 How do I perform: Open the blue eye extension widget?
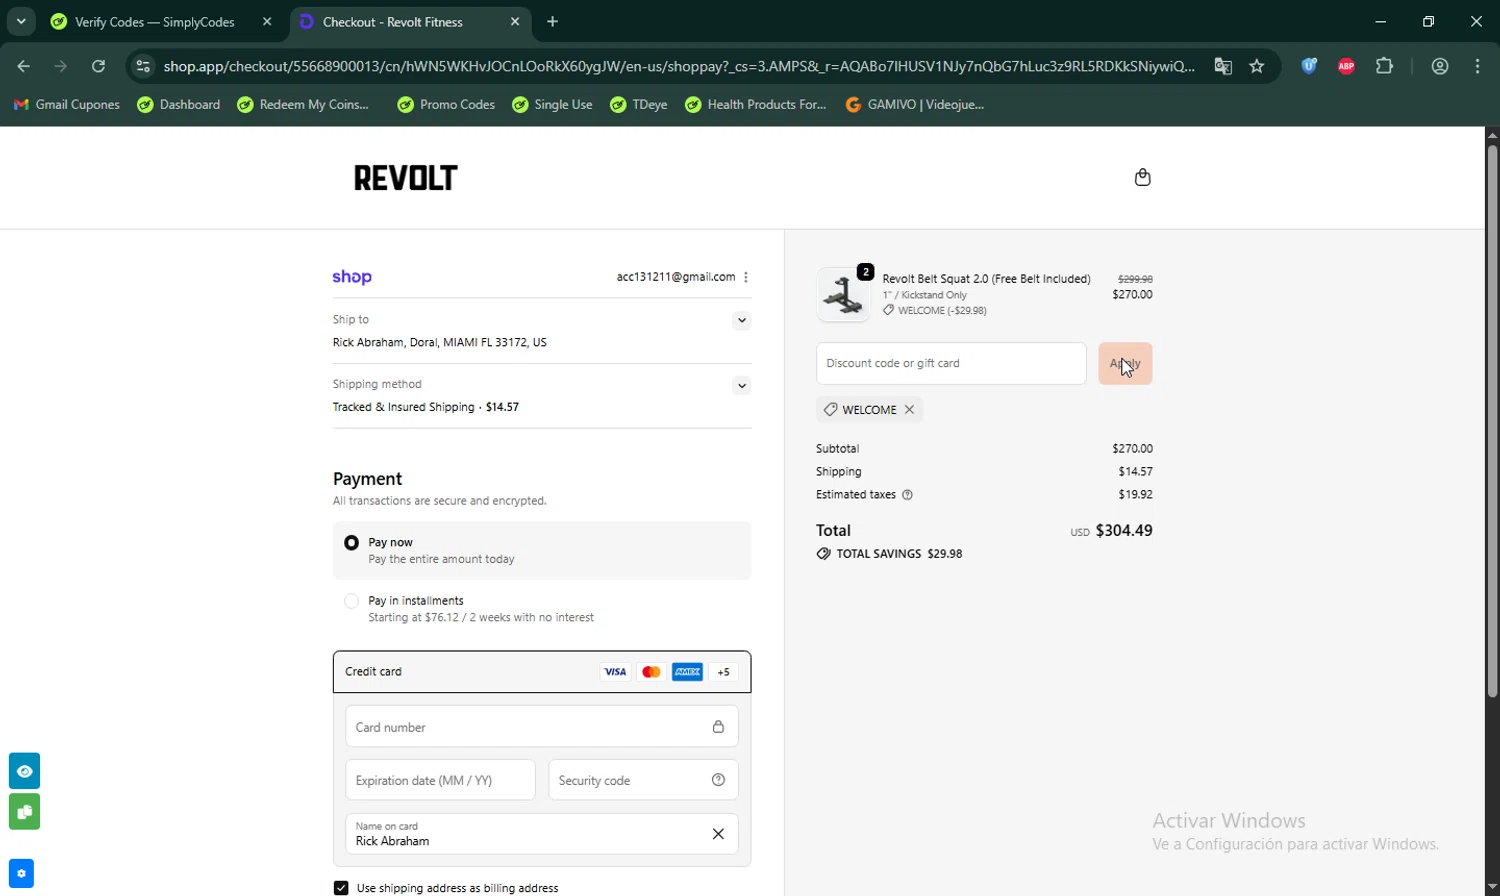pyautogui.click(x=24, y=771)
